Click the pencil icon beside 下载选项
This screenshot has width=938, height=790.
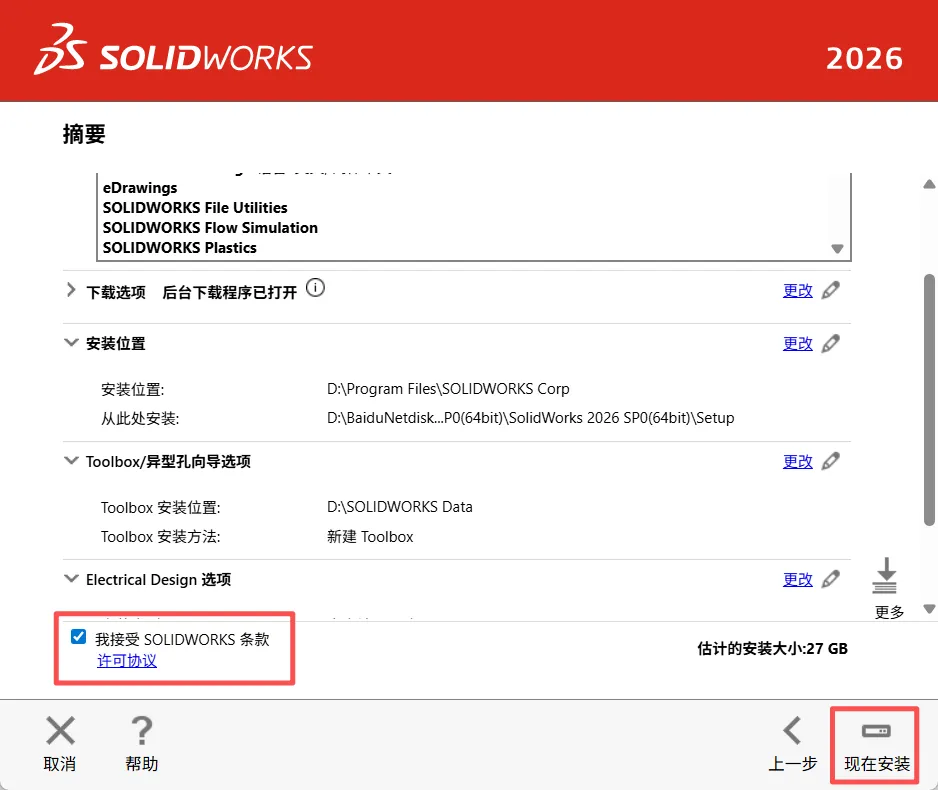830,291
